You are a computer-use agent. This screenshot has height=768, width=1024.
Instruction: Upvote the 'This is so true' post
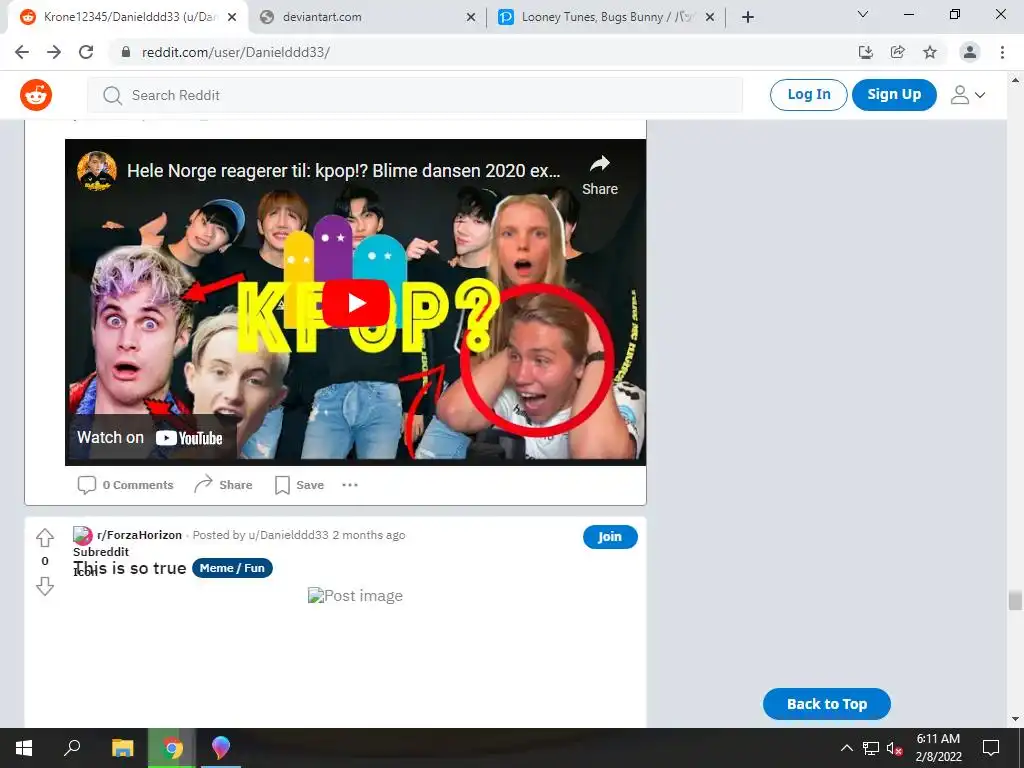click(44, 537)
